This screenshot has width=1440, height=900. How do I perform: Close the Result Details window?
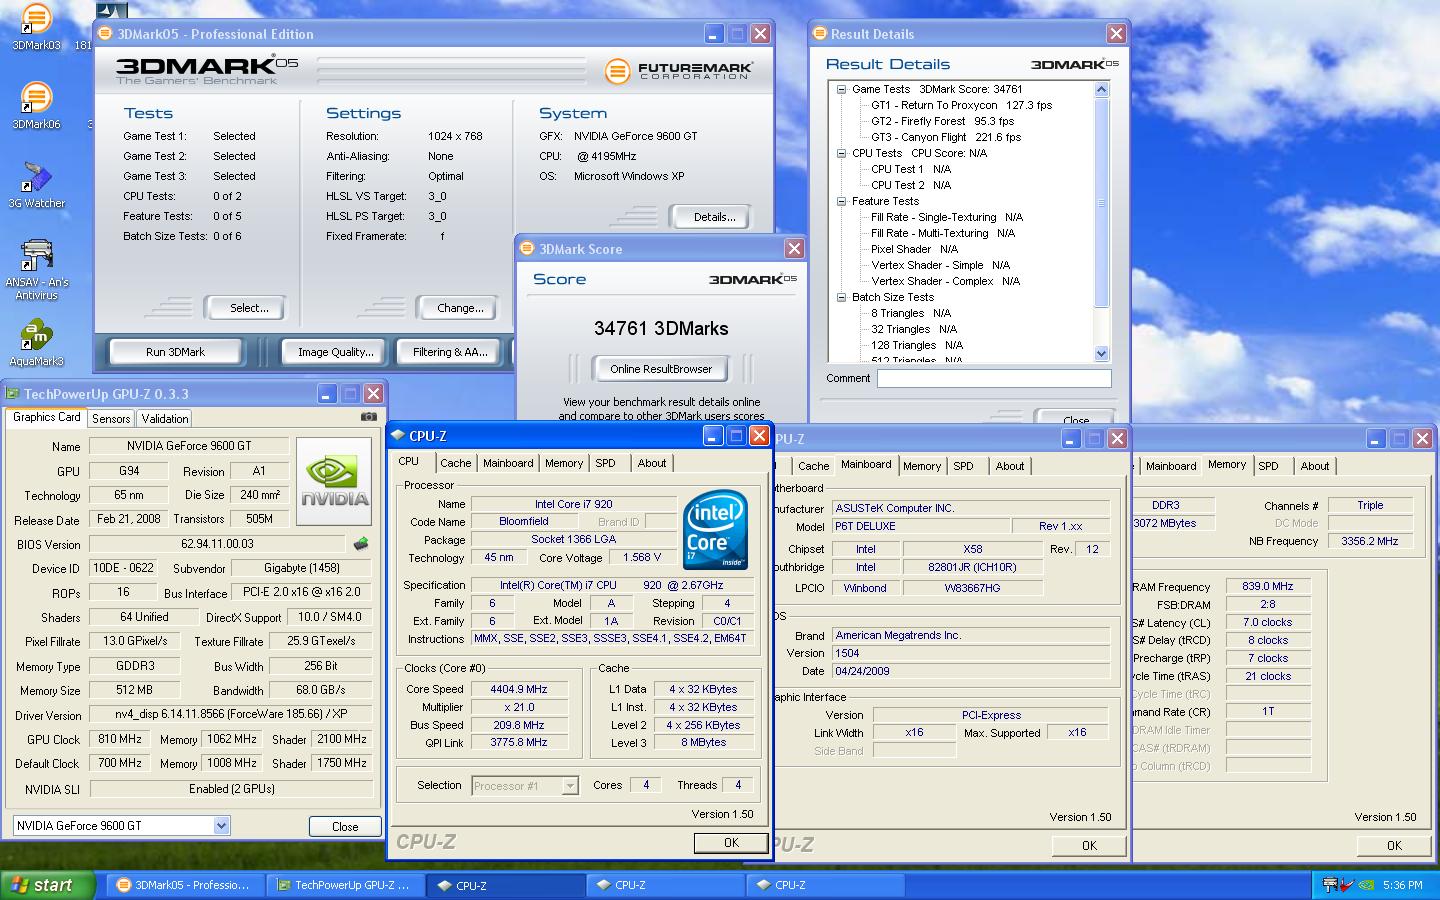click(1116, 34)
